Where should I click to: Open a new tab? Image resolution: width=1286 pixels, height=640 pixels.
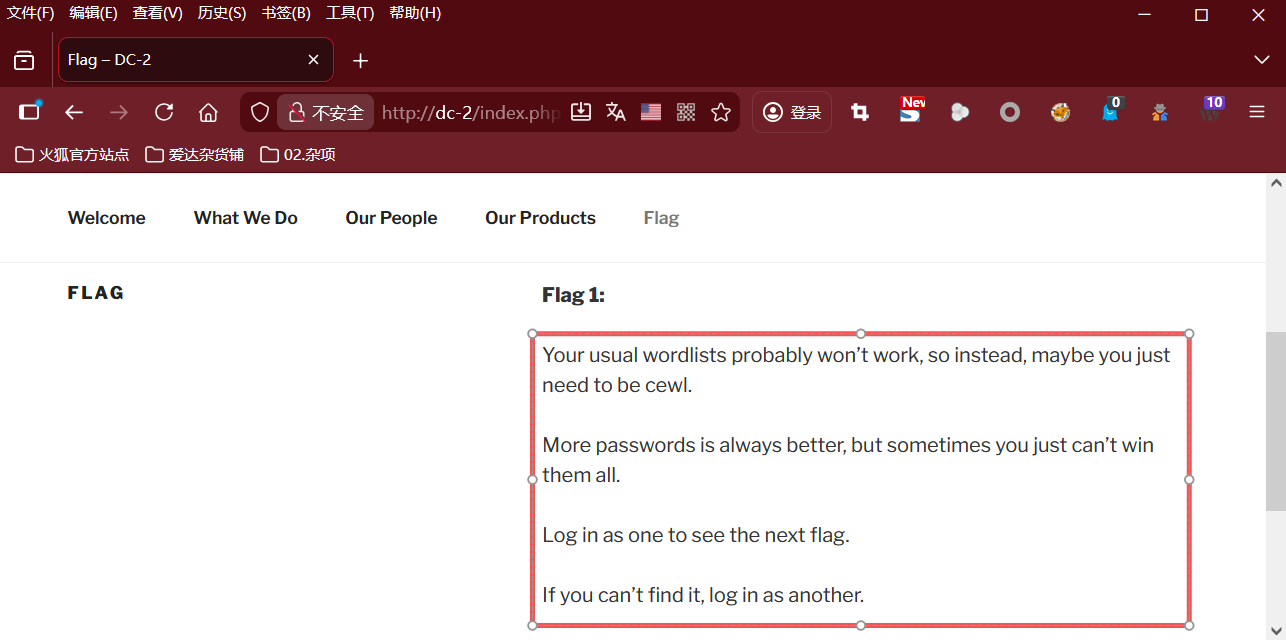(x=360, y=61)
